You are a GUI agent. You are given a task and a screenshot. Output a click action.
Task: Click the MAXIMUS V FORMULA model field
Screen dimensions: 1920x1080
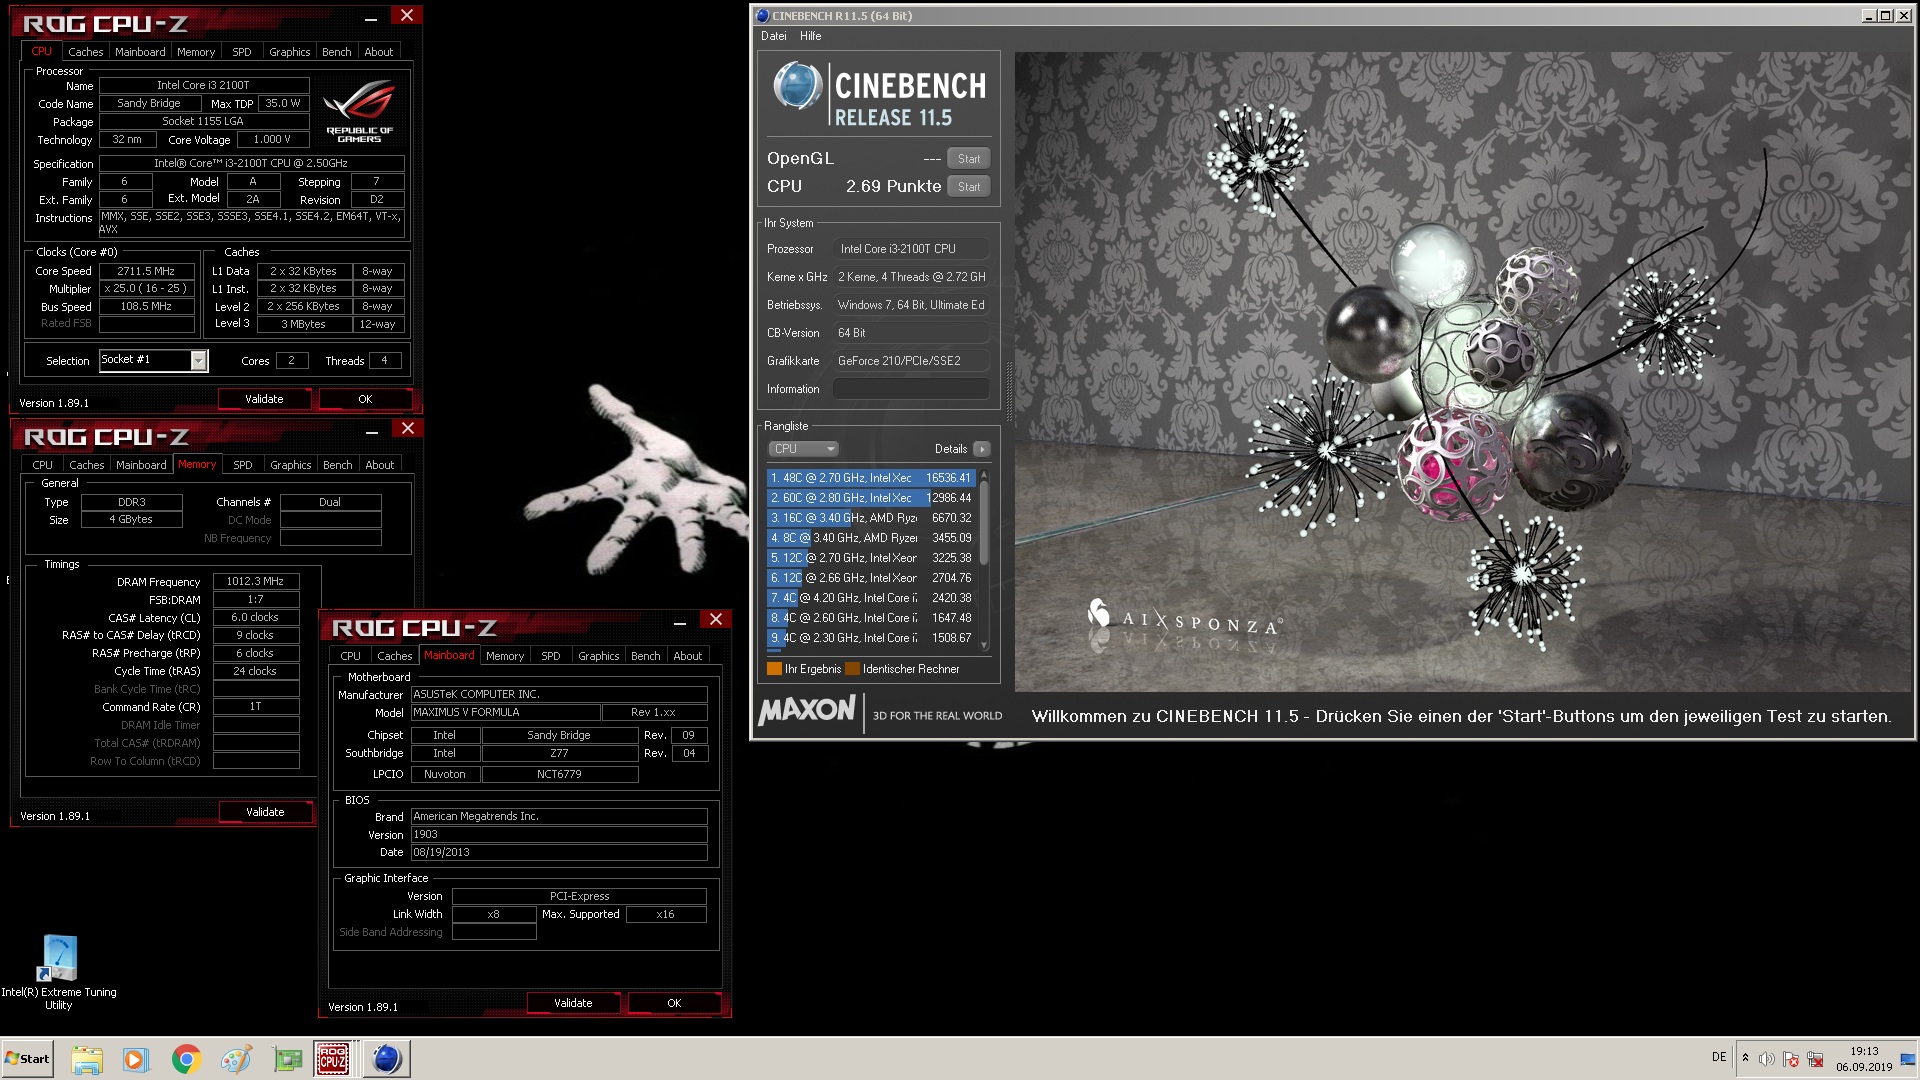506,712
